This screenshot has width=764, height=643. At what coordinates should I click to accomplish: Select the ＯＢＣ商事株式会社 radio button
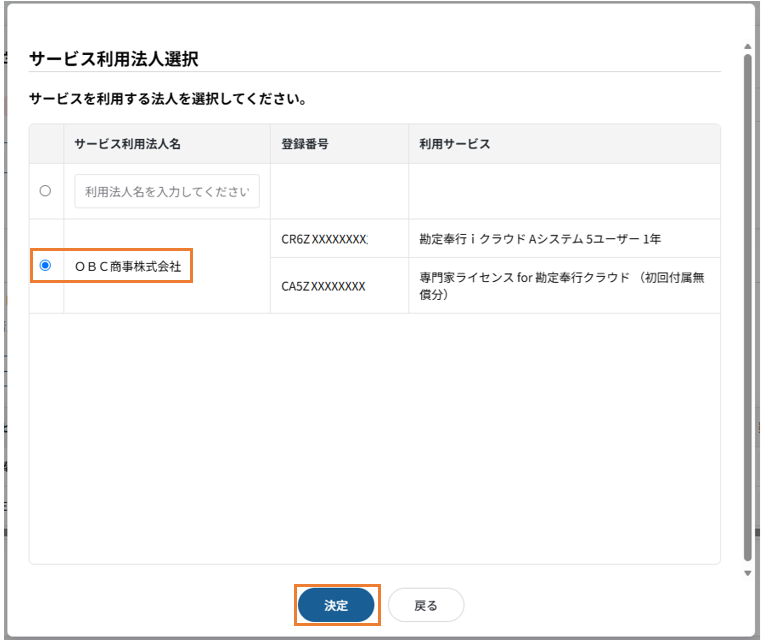(45, 265)
